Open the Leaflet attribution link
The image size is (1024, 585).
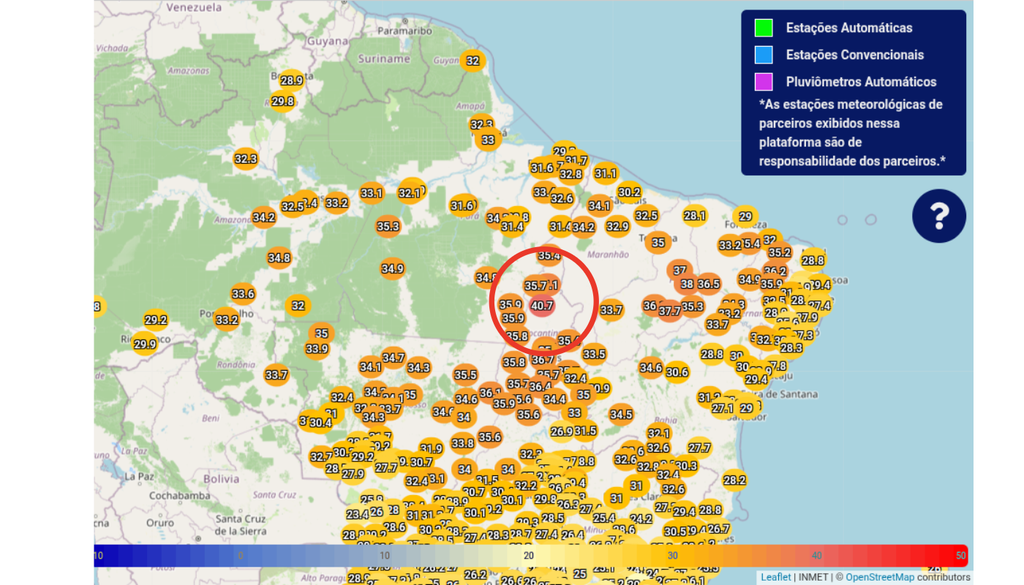pyautogui.click(x=775, y=577)
